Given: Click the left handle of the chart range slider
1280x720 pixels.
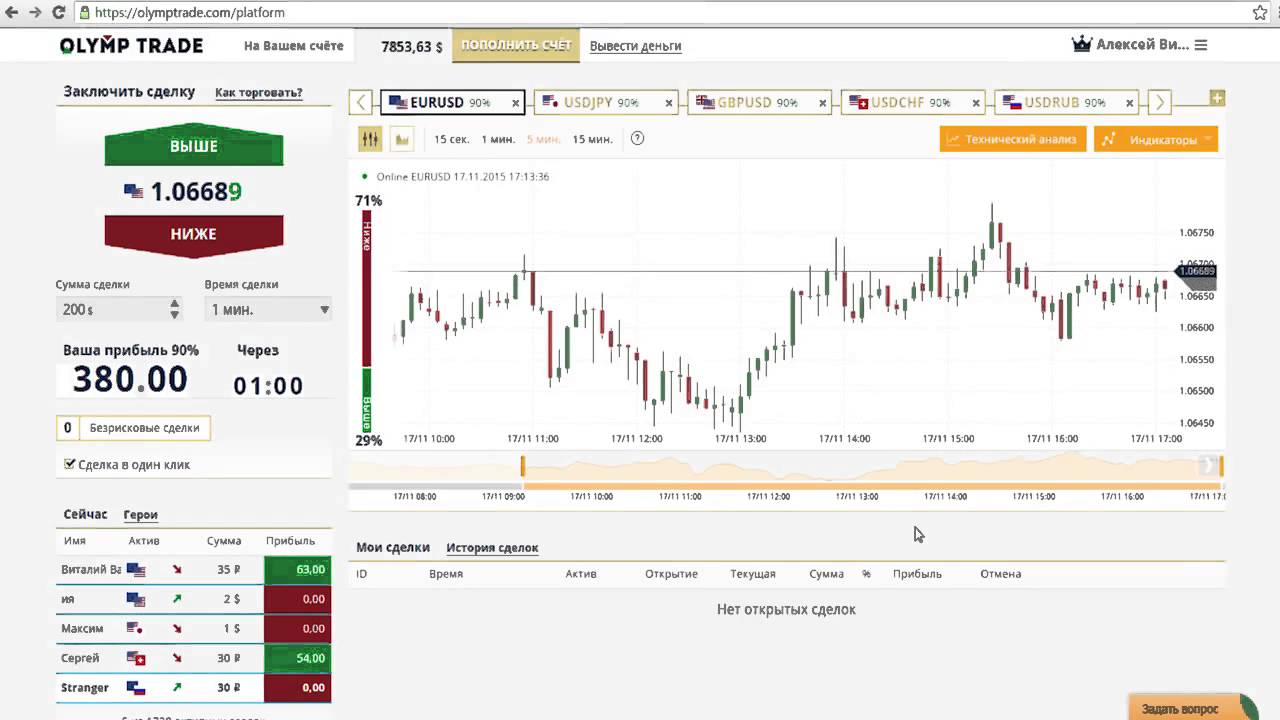Looking at the screenshot, I should (x=522, y=466).
